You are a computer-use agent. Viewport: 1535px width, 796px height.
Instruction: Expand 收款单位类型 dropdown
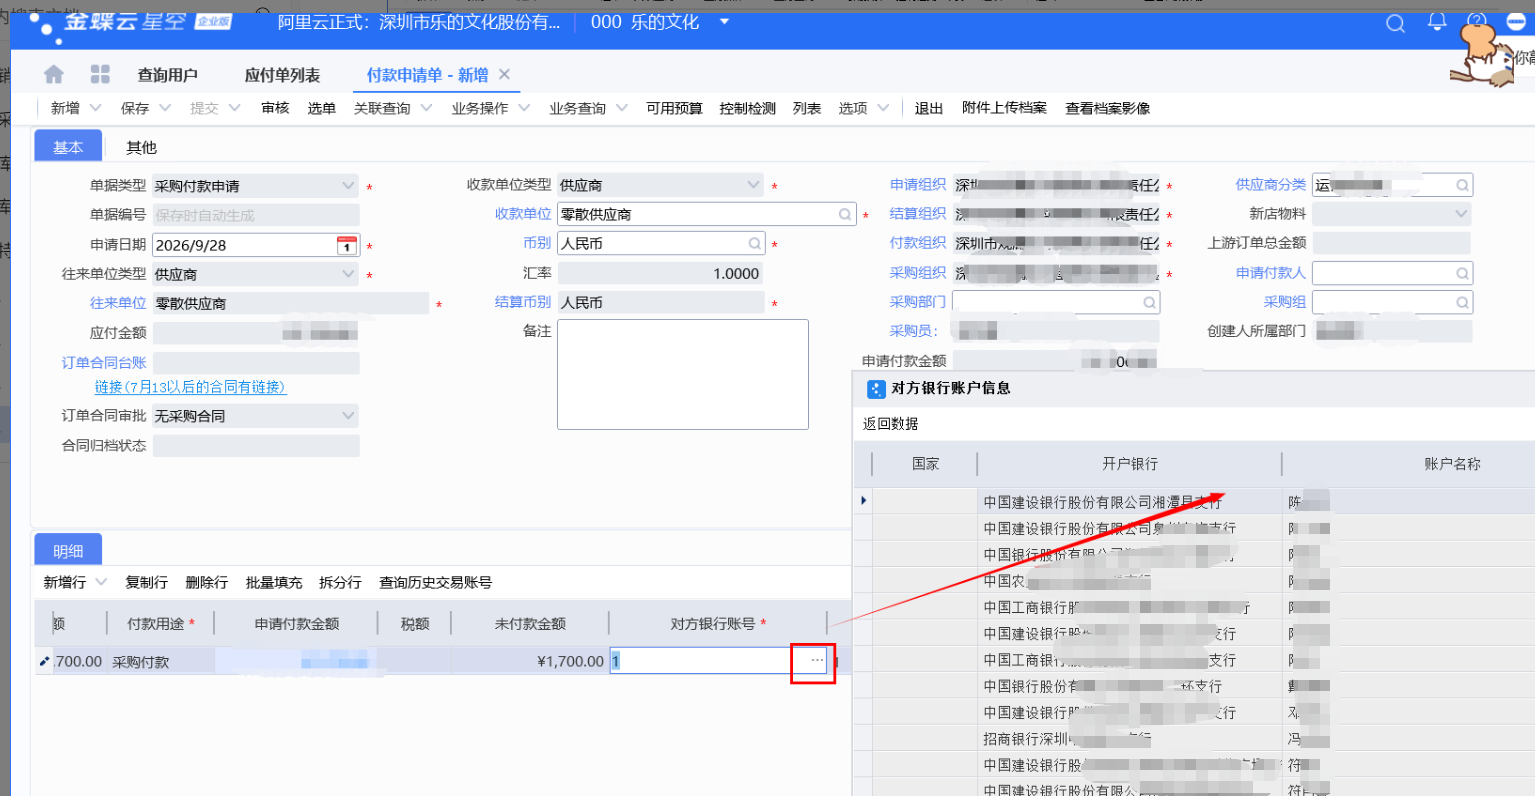click(753, 185)
